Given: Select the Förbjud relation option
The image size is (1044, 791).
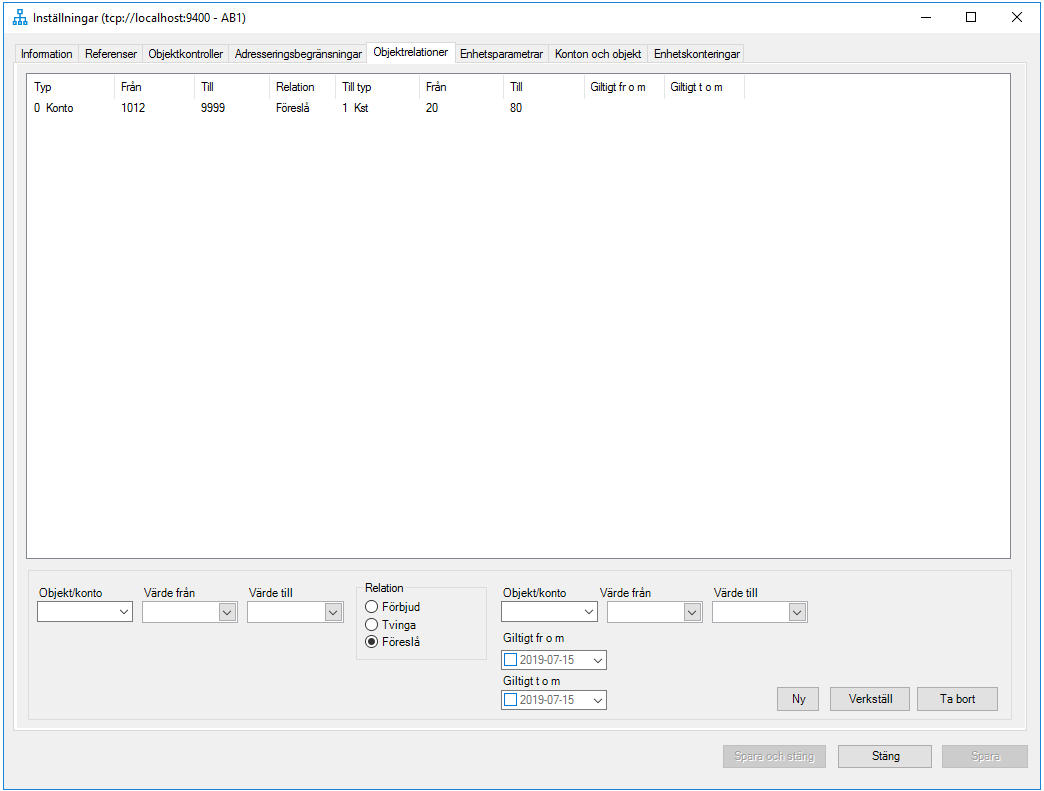Looking at the screenshot, I should pyautogui.click(x=371, y=606).
